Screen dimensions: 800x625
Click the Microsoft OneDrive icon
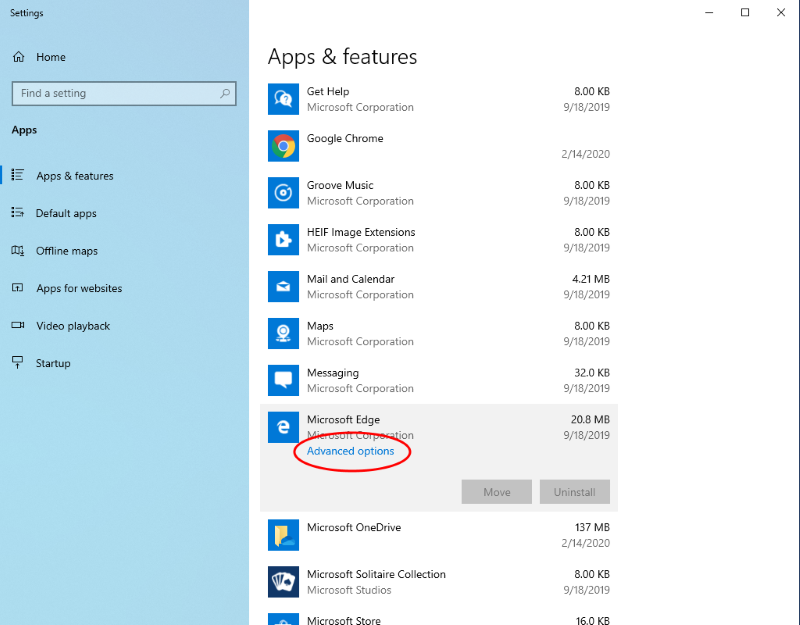coord(284,535)
